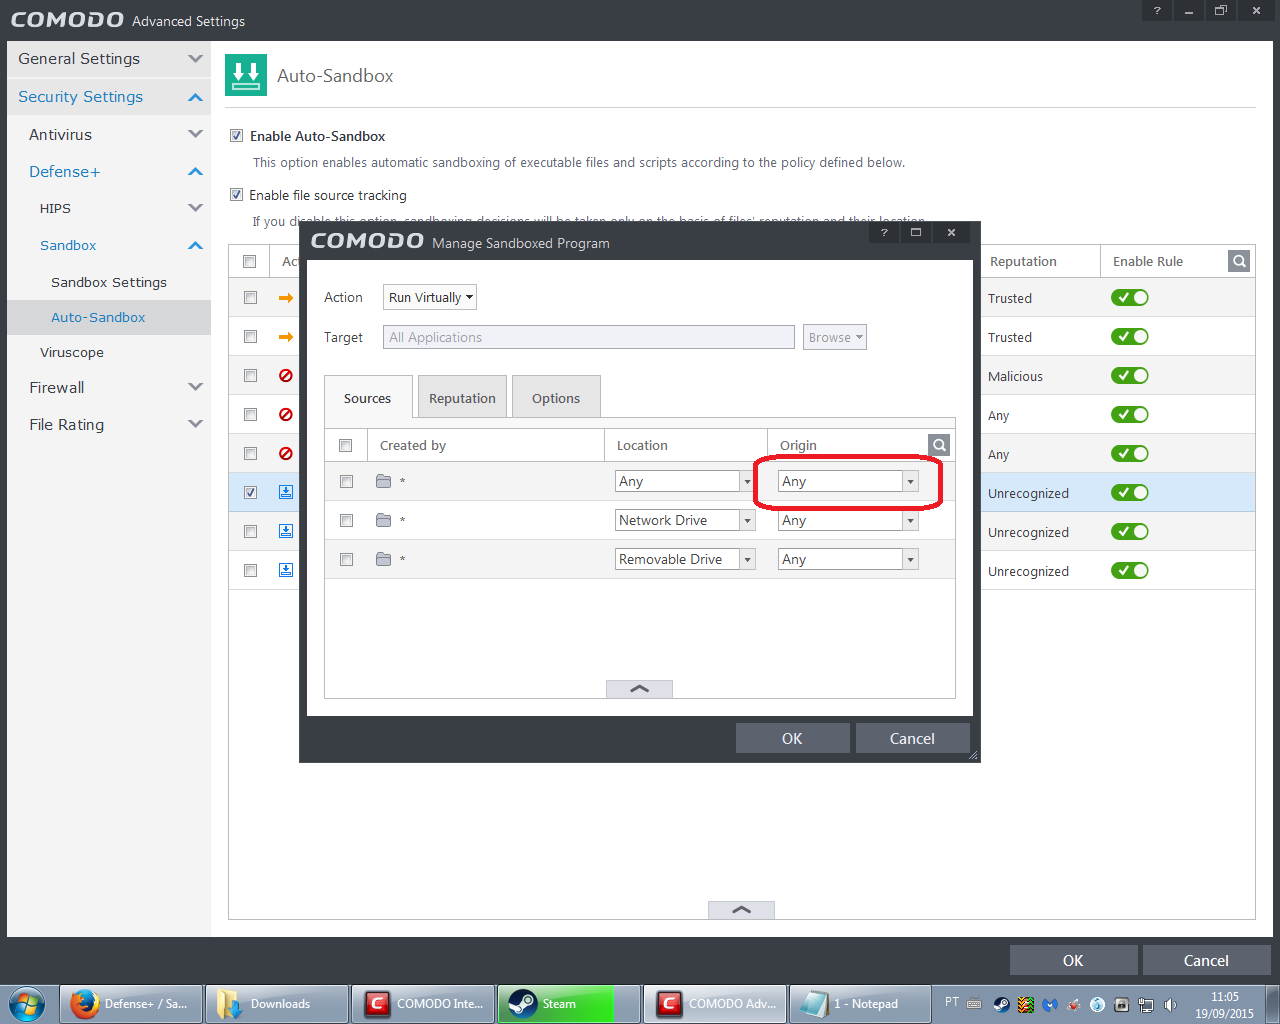Click orange arrow icon in second rule row
The width and height of the screenshot is (1280, 1024).
[x=286, y=337]
